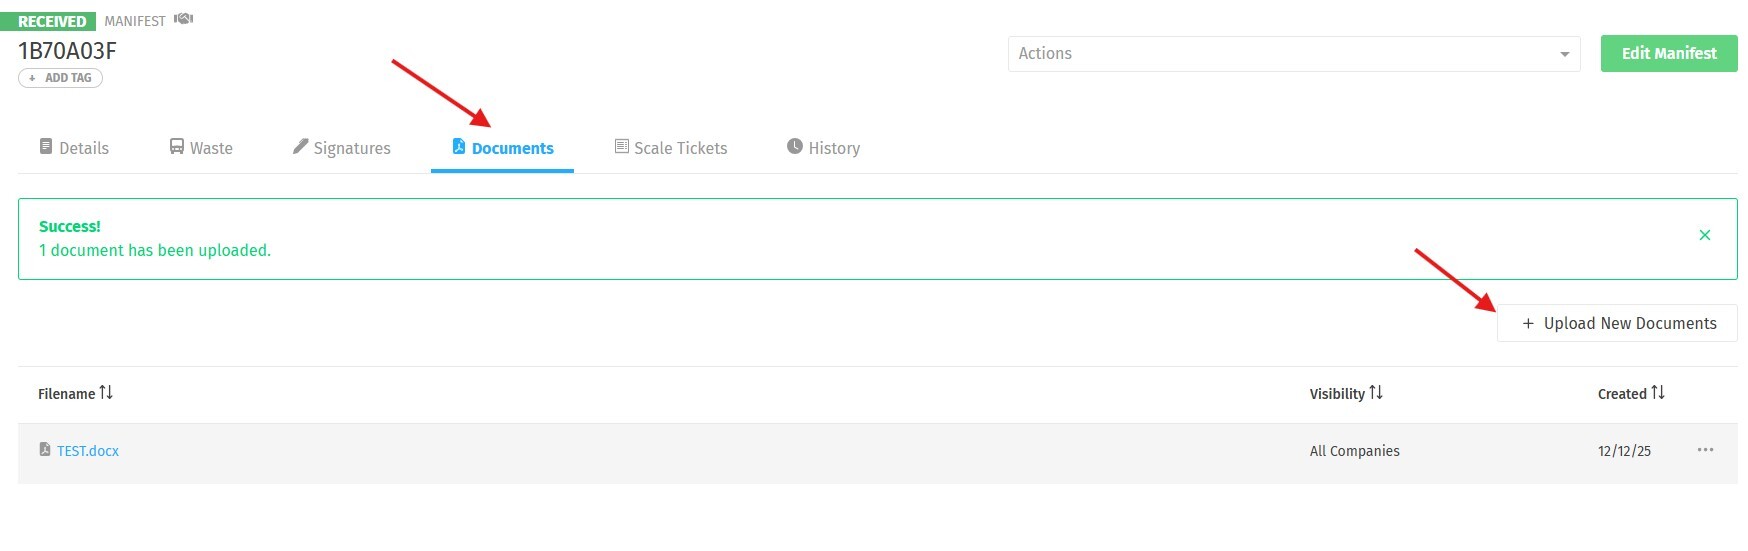Dismiss the success alert with the X
The image size is (1748, 551).
pos(1705,235)
